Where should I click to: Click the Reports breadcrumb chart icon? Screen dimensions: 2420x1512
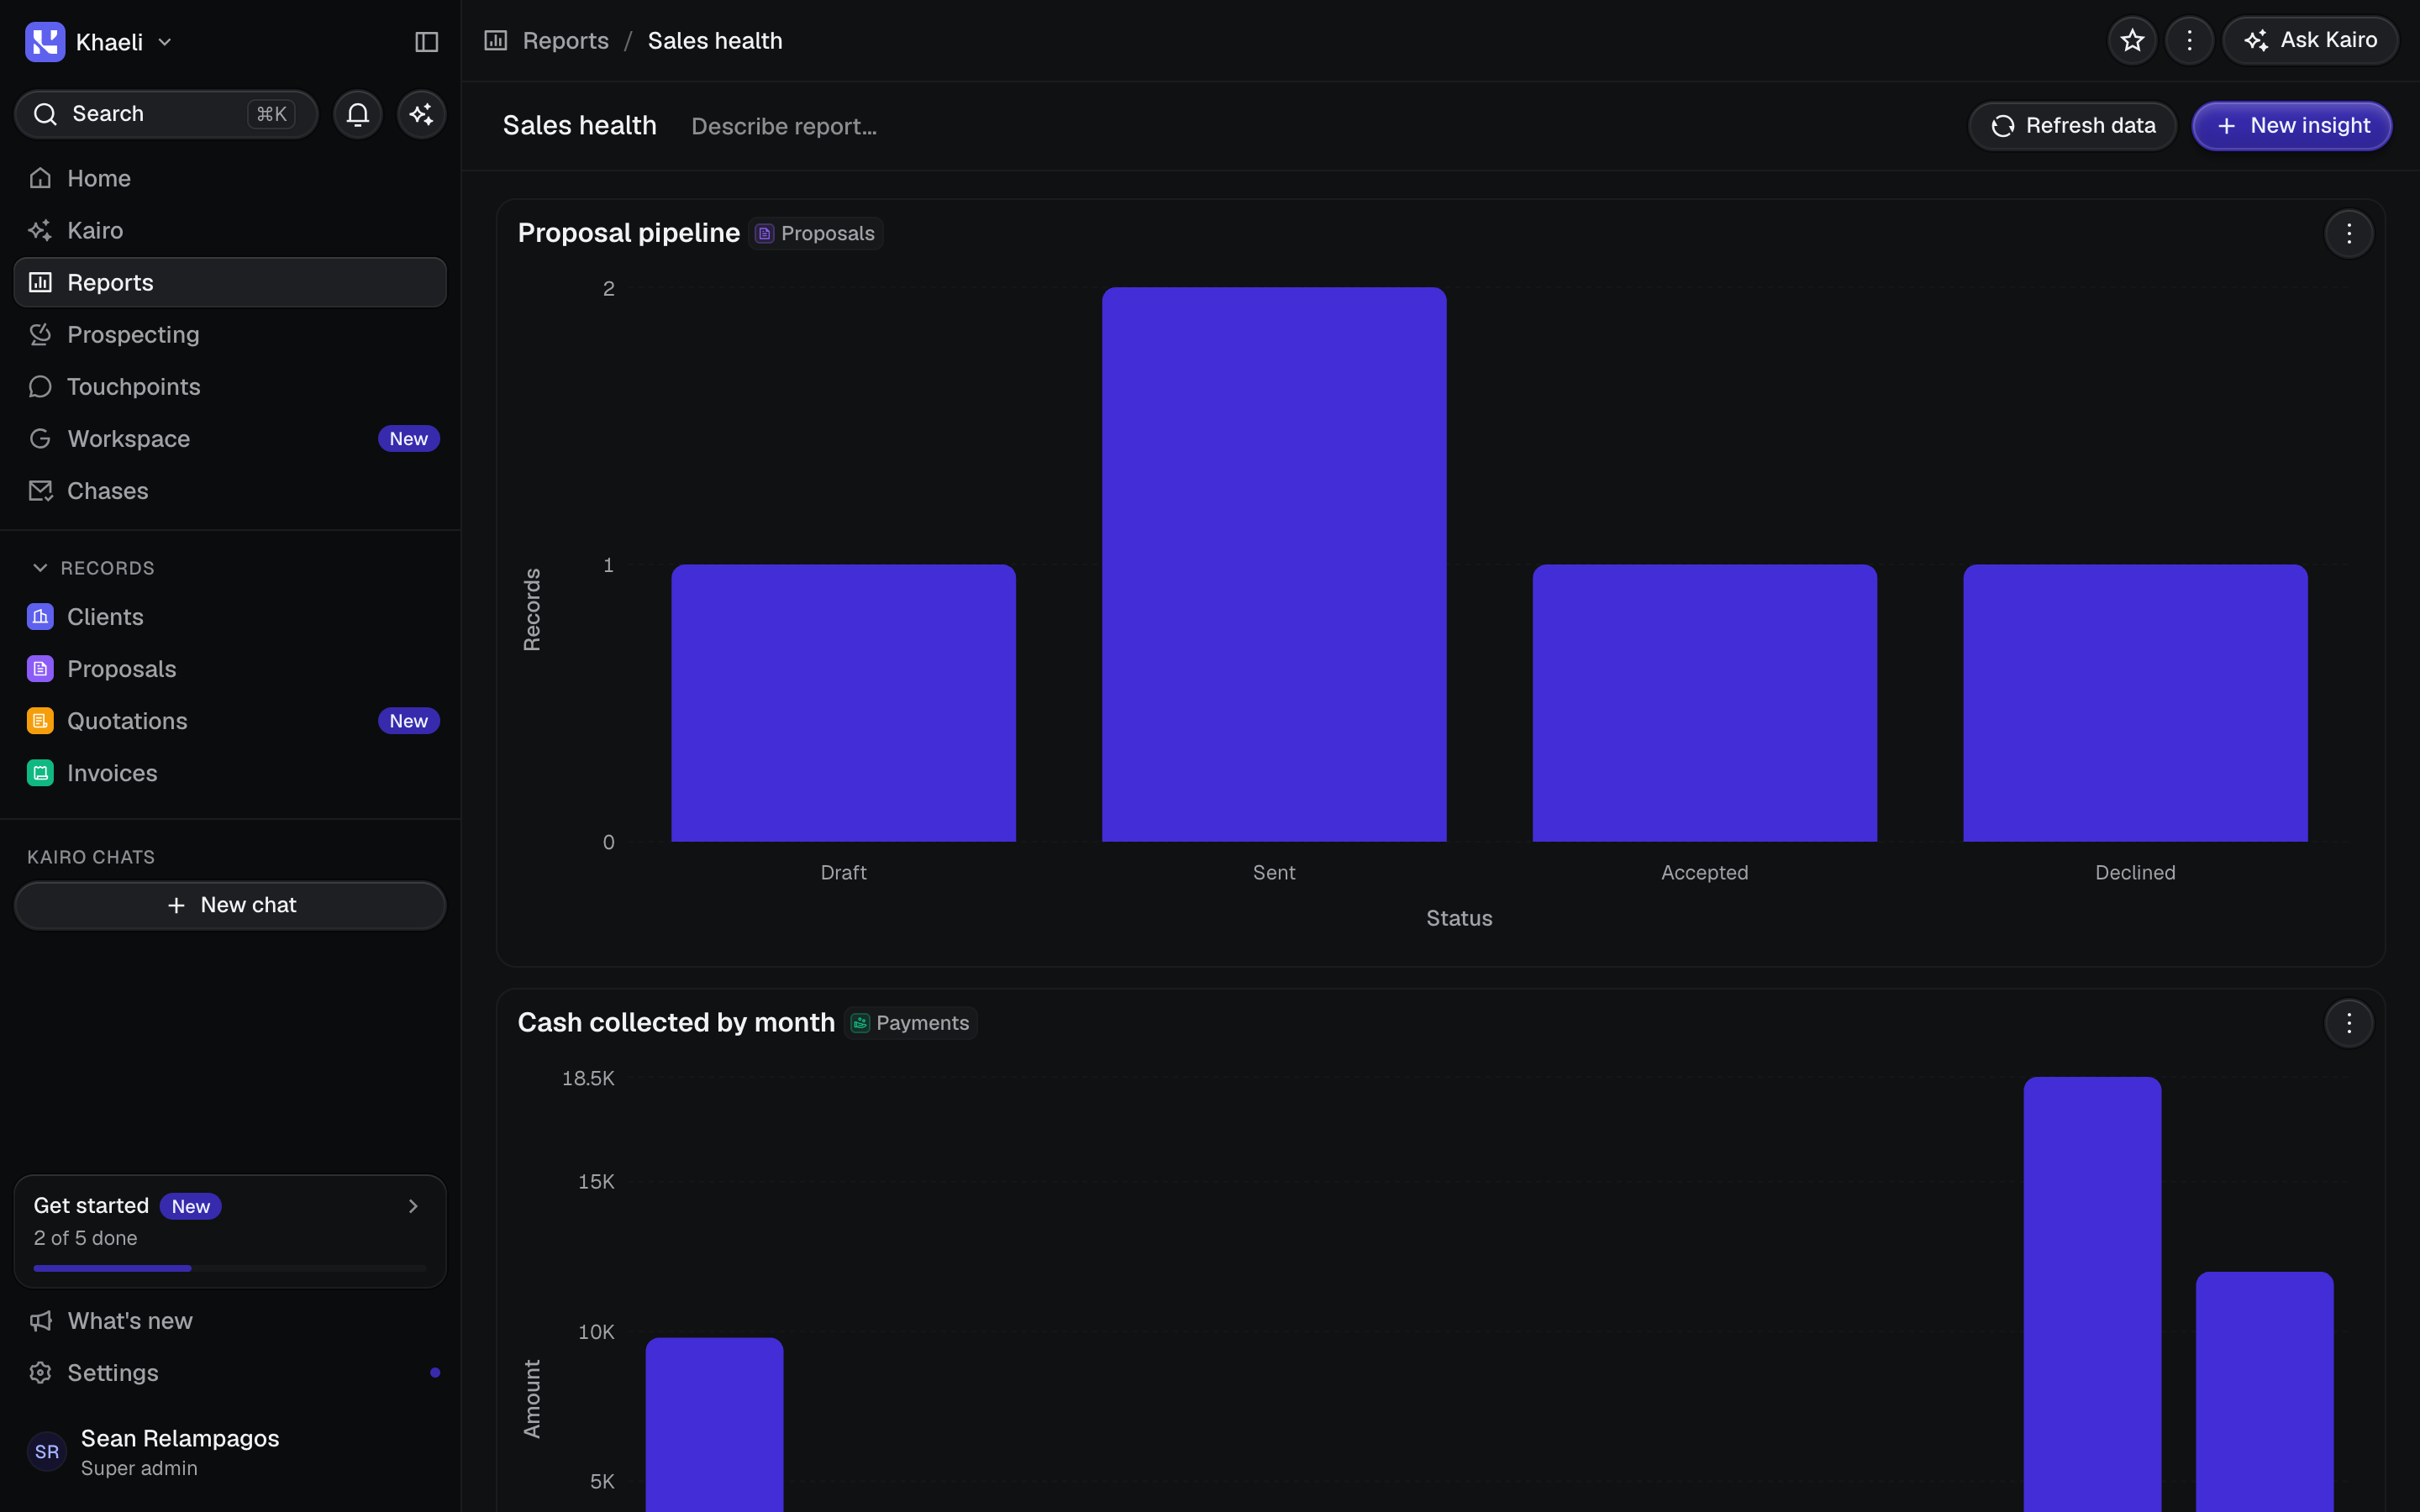pos(496,41)
